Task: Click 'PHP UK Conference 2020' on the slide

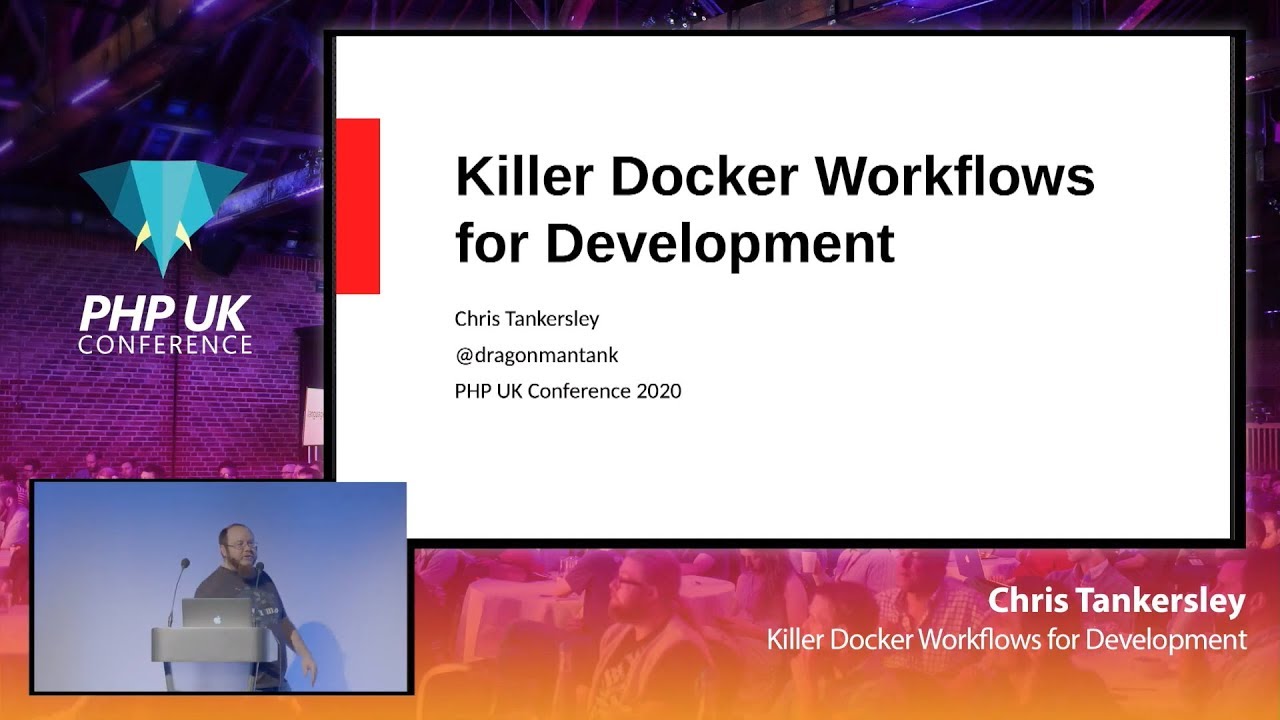Action: pyautogui.click(x=568, y=391)
